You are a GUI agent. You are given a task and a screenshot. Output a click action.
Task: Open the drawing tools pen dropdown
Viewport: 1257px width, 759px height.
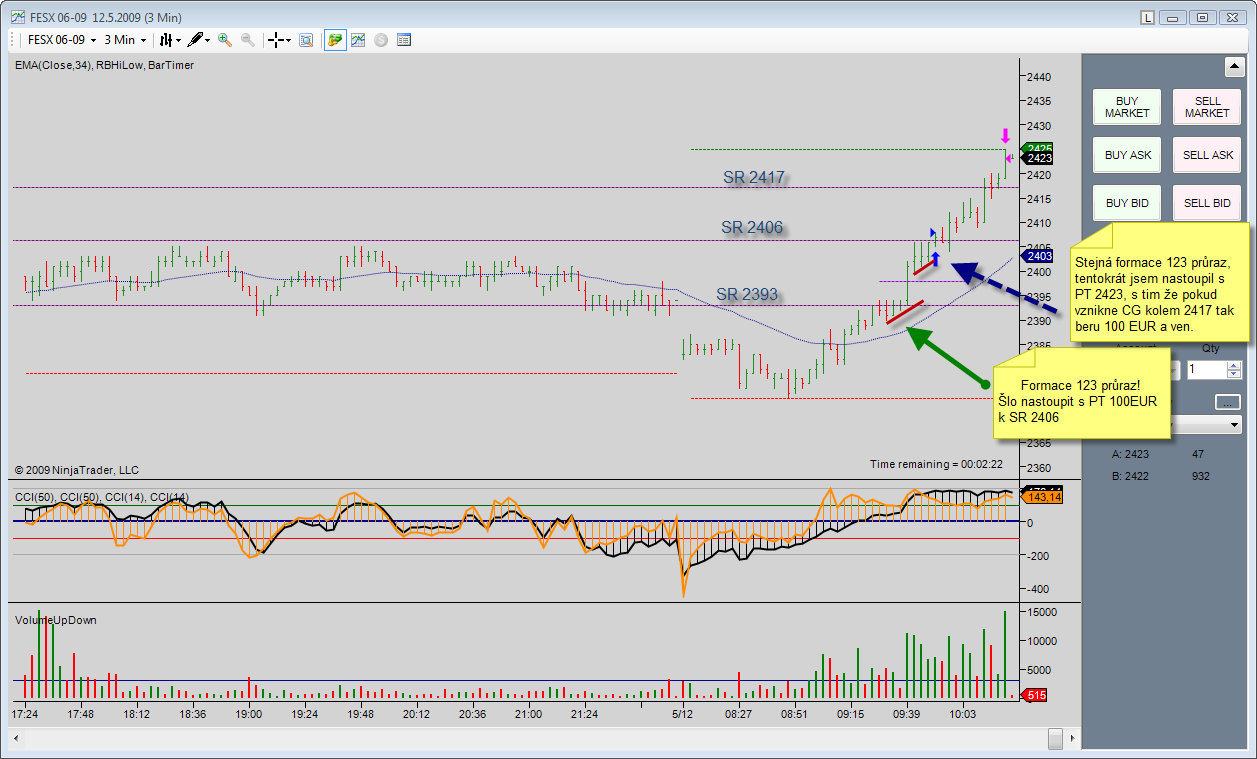coord(198,40)
